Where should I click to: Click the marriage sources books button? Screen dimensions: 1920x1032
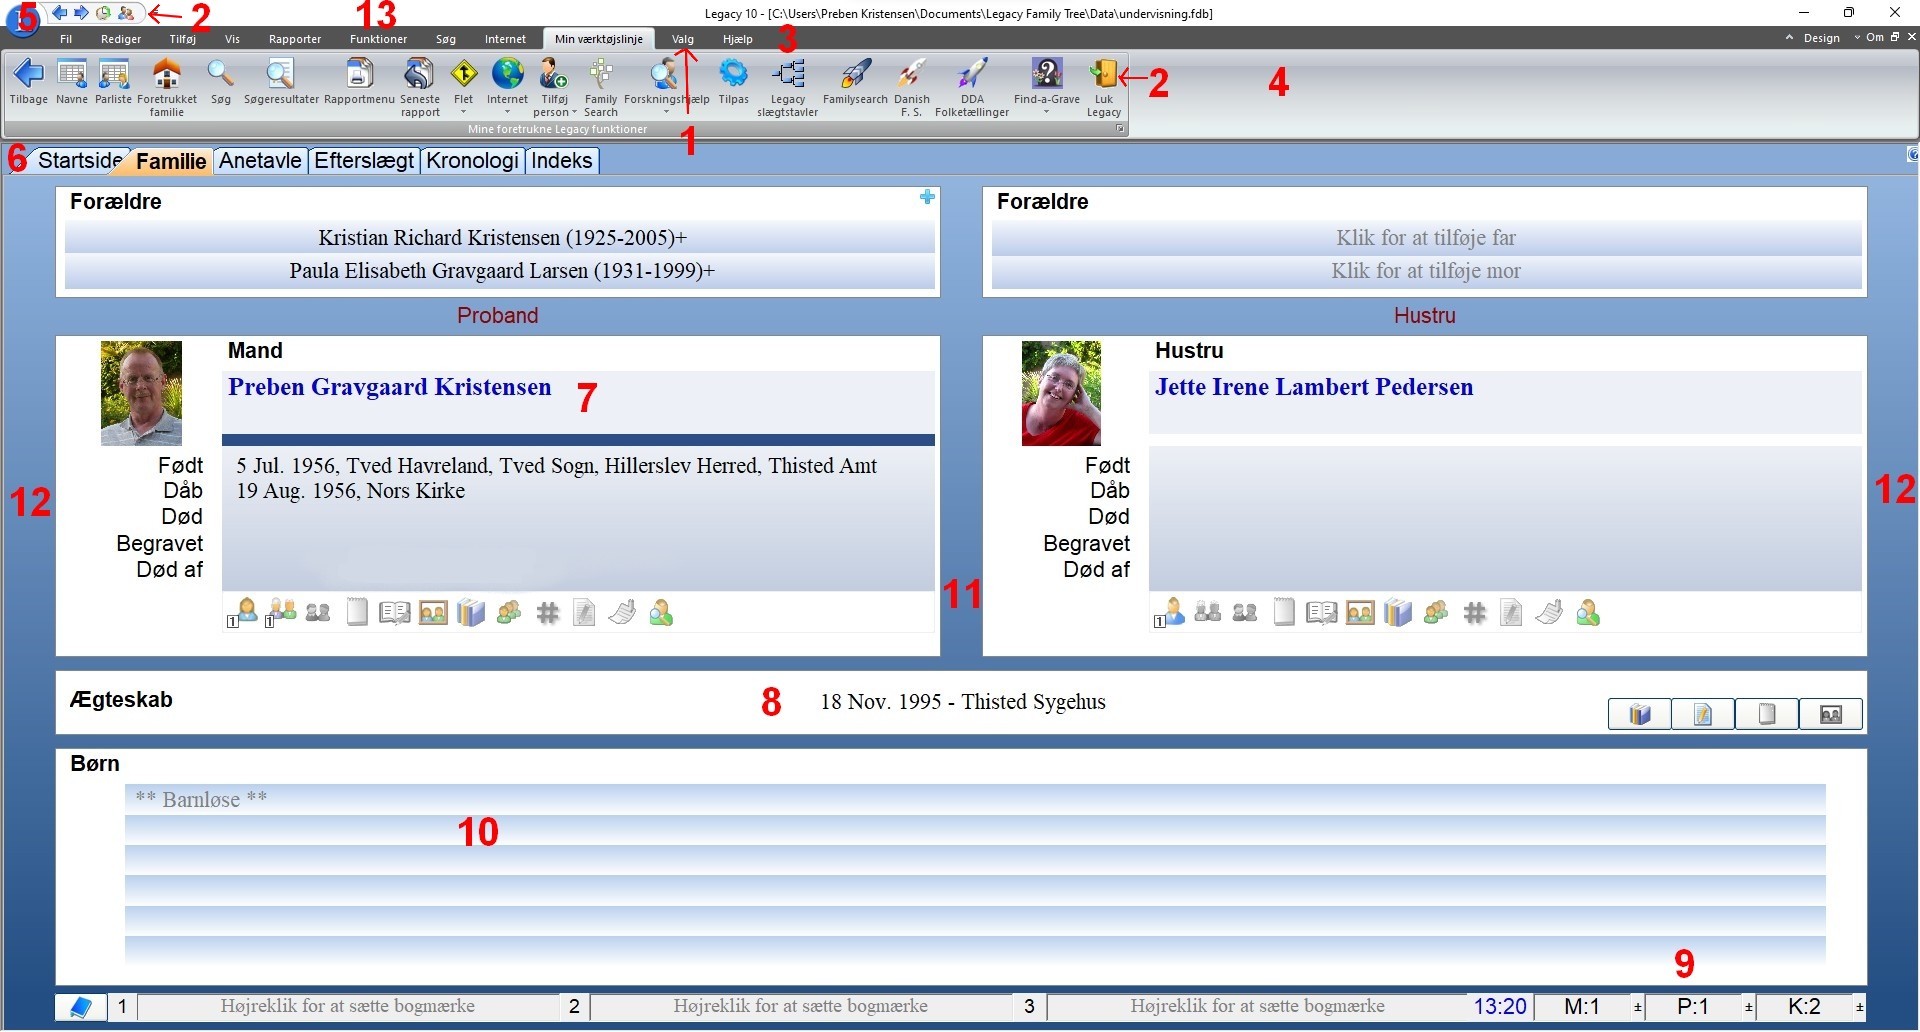coord(1639,714)
